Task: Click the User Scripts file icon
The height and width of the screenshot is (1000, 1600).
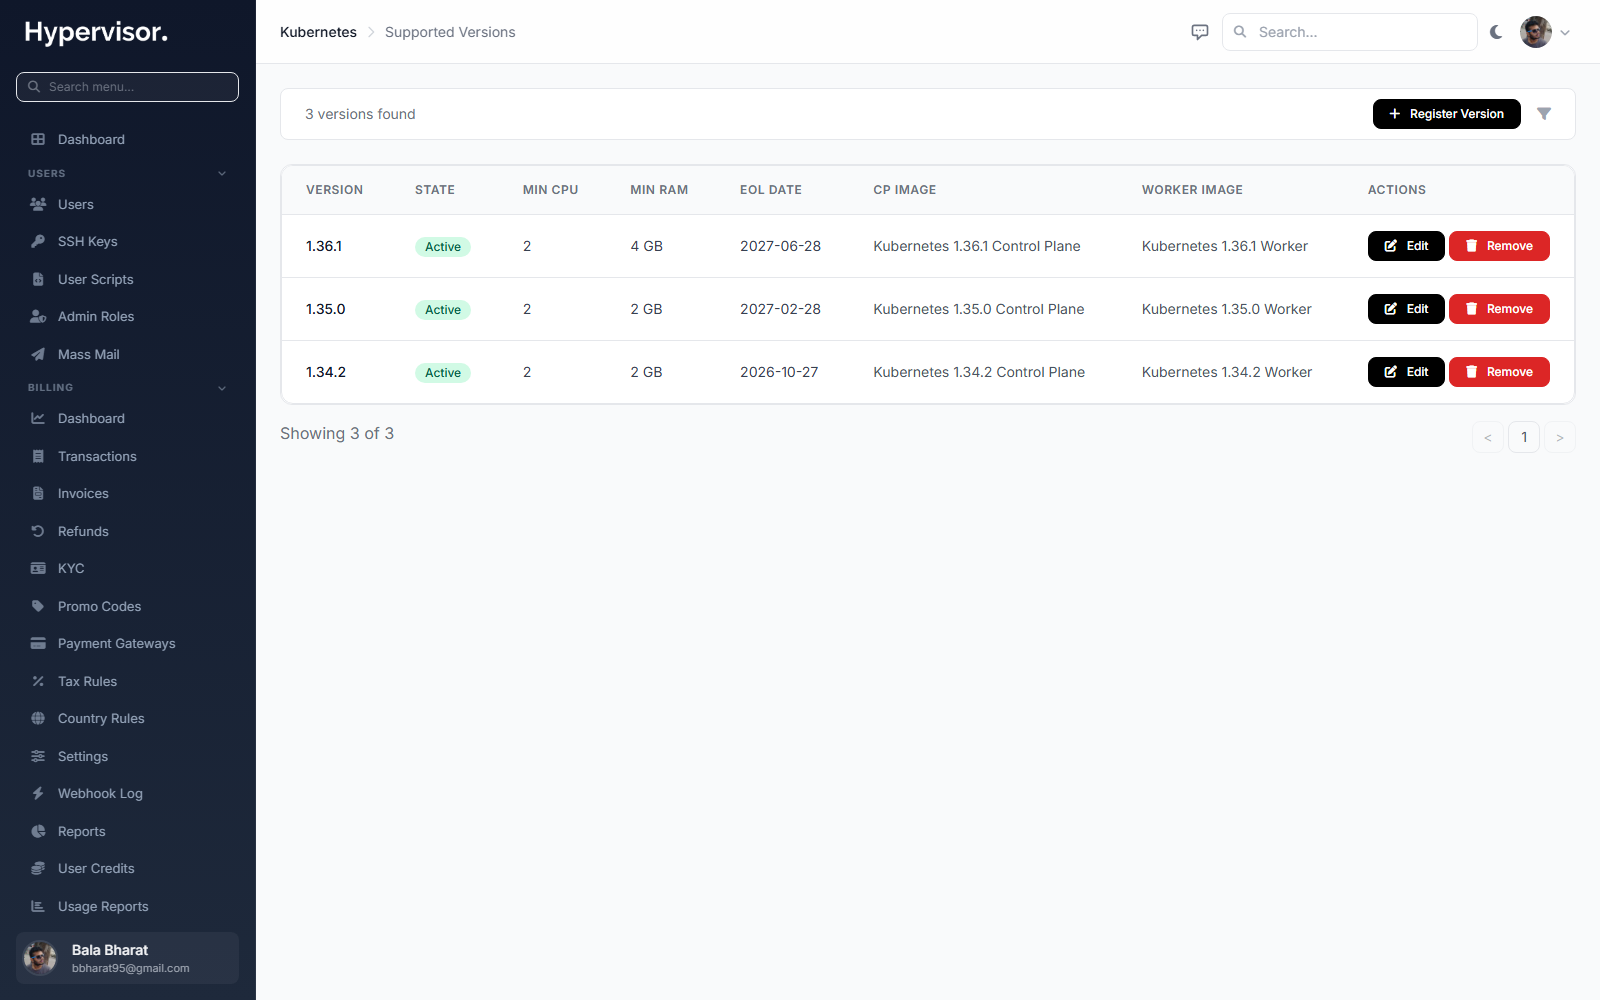Action: tap(38, 279)
